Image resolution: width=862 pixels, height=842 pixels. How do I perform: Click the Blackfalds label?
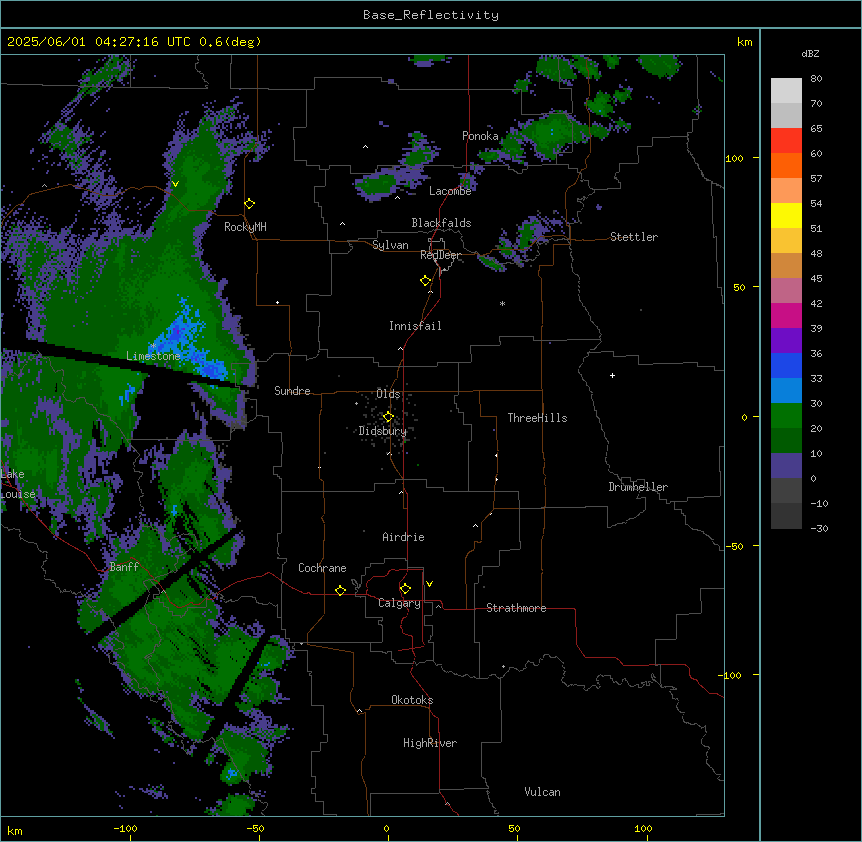(x=441, y=223)
